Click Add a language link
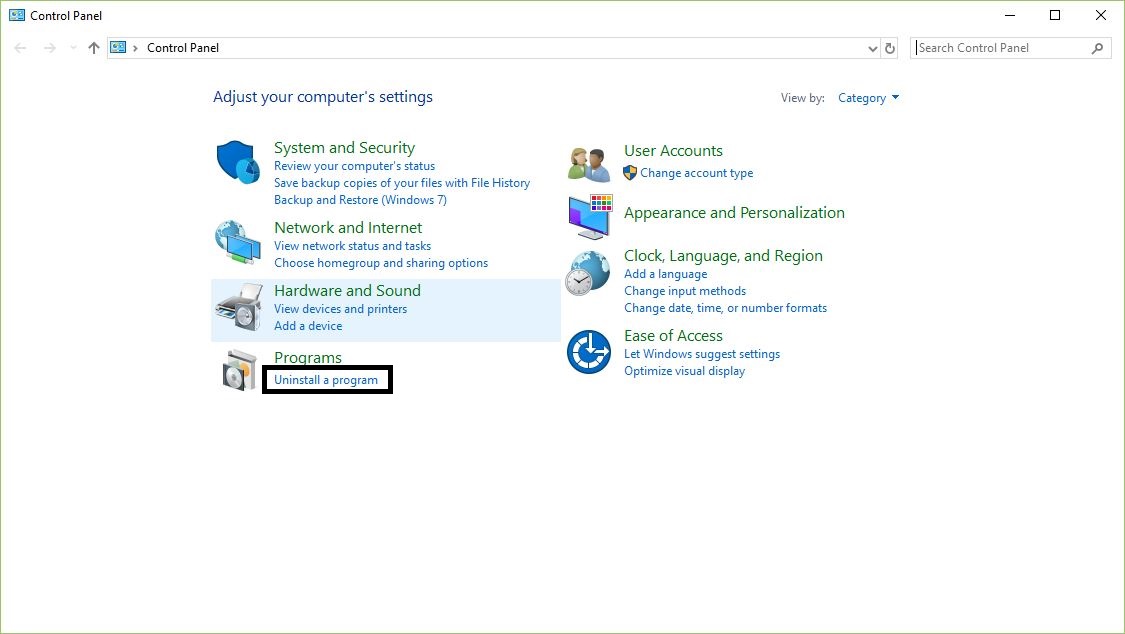 [666, 274]
